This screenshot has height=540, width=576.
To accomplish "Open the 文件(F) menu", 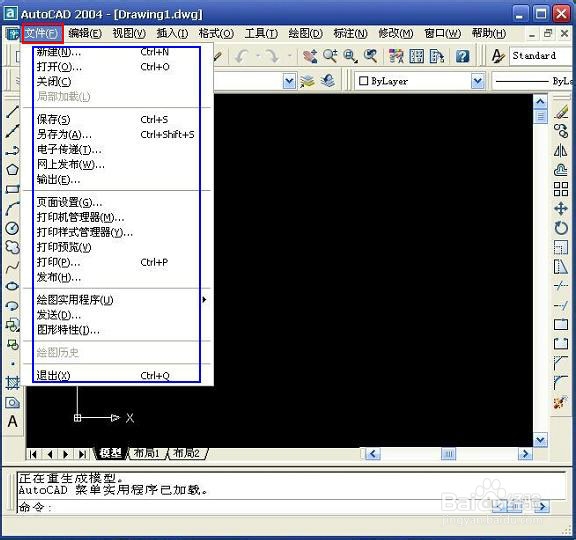I will coord(42,33).
